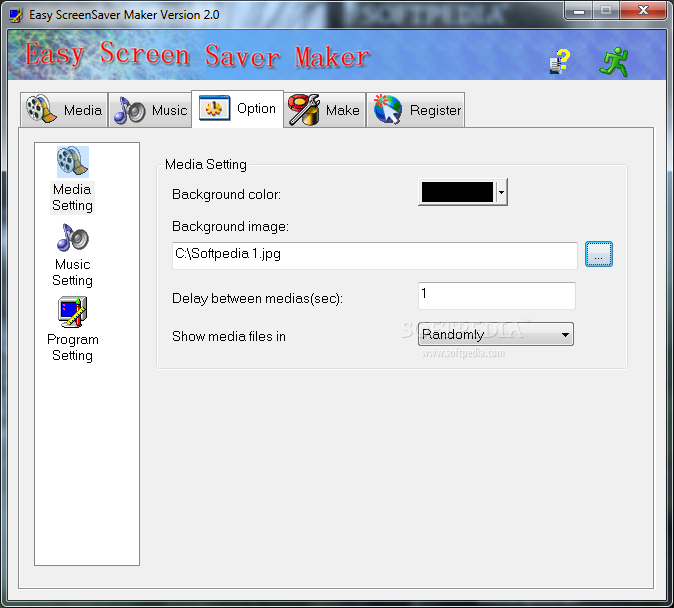
Task: Open the Register tab
Action: 416,110
